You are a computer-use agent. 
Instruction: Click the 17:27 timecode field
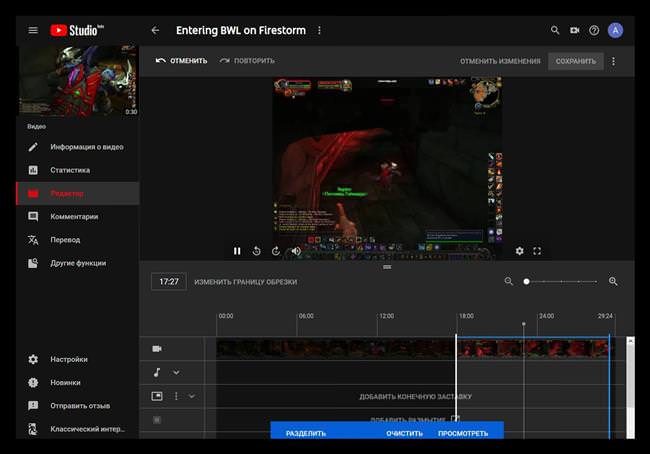169,282
